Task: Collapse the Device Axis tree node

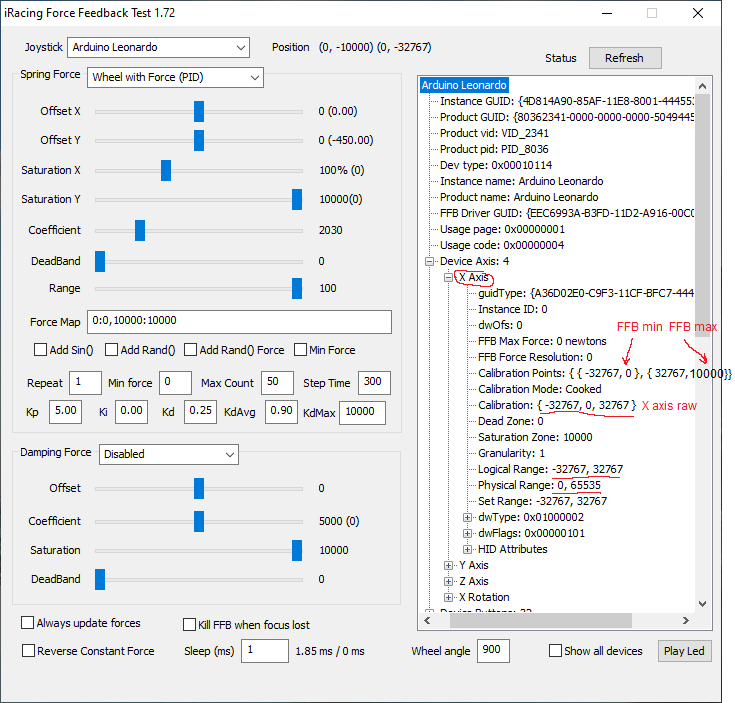Action: tap(429, 262)
